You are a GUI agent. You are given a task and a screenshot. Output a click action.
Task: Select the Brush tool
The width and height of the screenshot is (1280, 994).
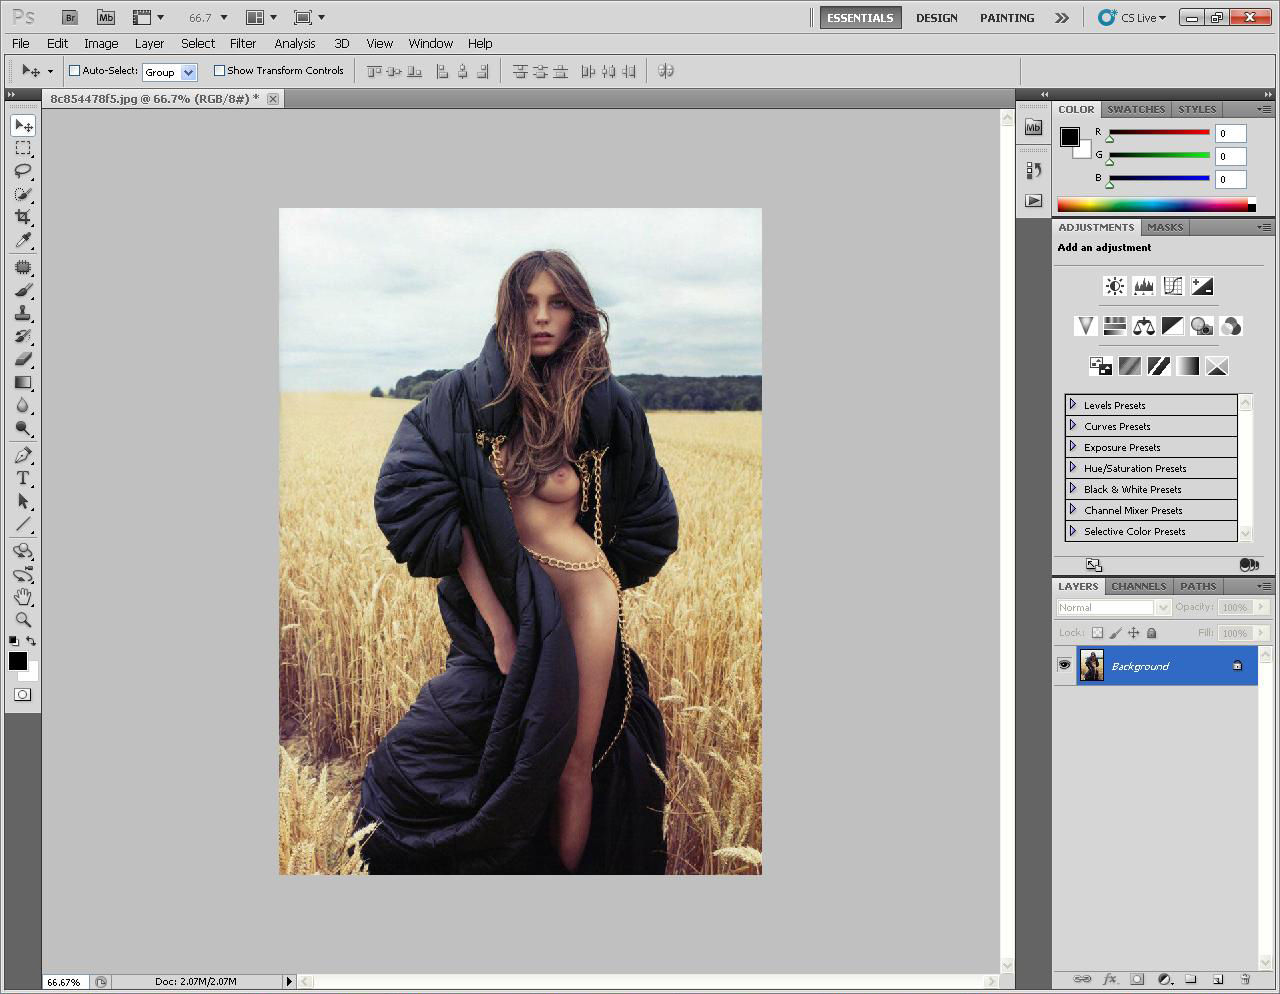click(x=23, y=290)
